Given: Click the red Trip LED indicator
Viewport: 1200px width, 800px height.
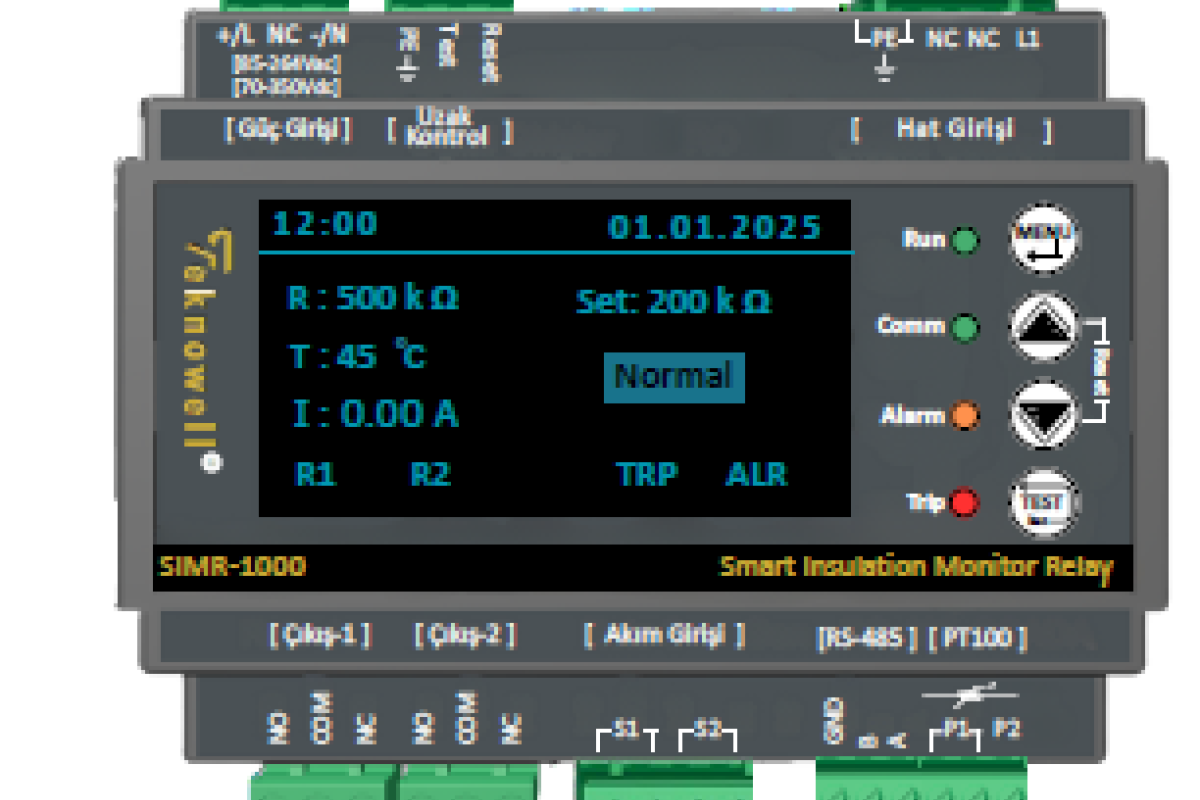Looking at the screenshot, I should pos(965,502).
